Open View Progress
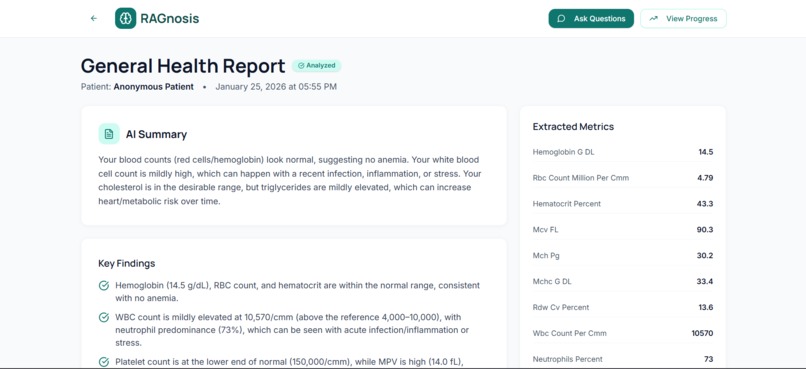The width and height of the screenshot is (806, 369). [683, 19]
